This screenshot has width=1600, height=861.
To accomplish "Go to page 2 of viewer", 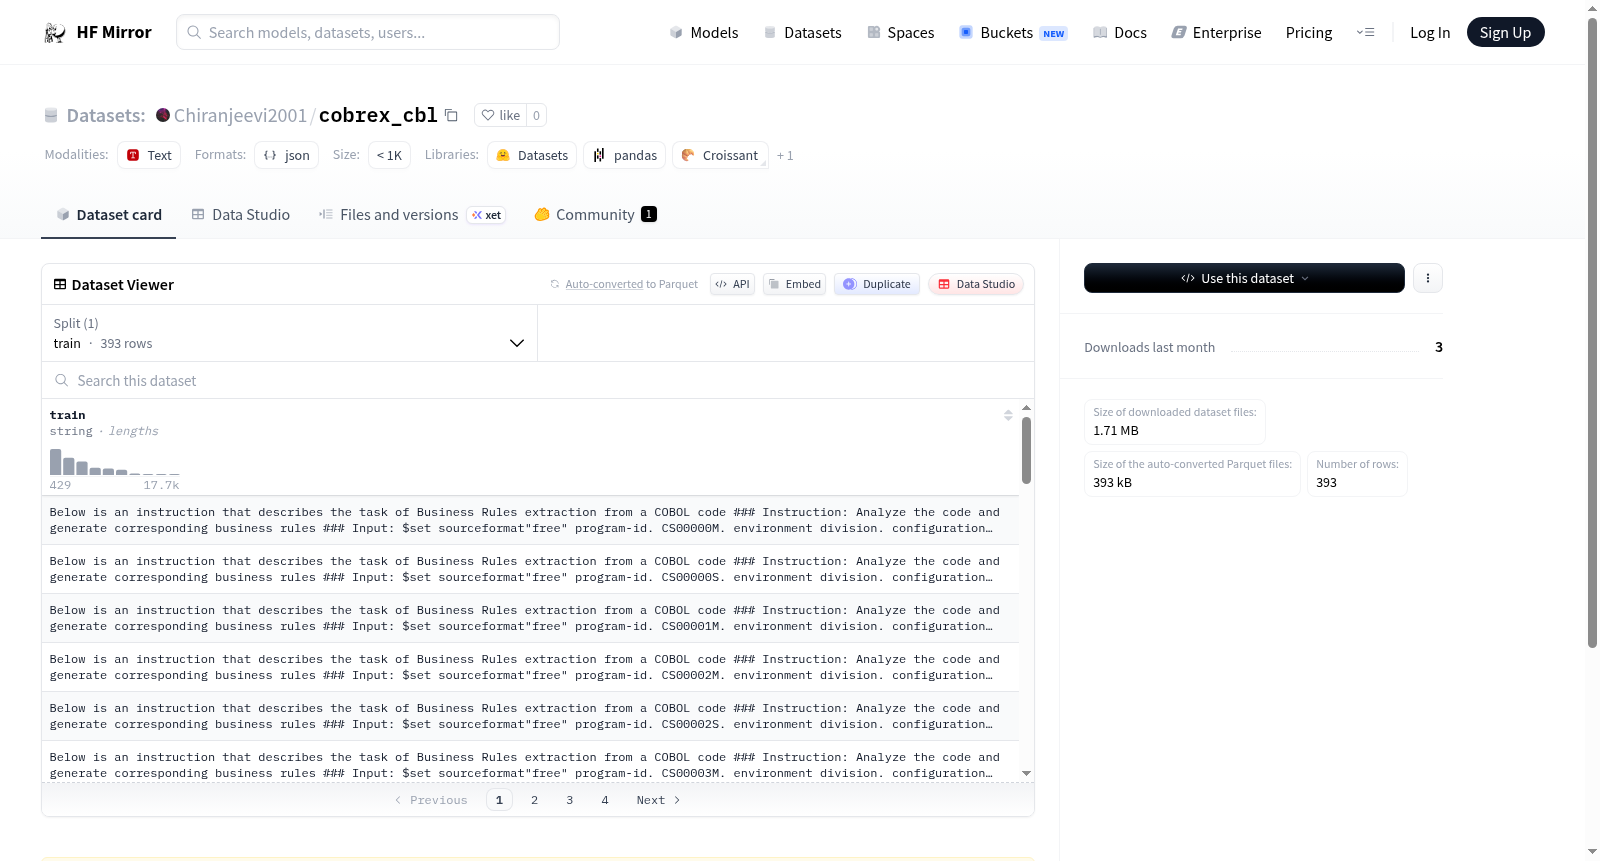I will (x=535, y=800).
